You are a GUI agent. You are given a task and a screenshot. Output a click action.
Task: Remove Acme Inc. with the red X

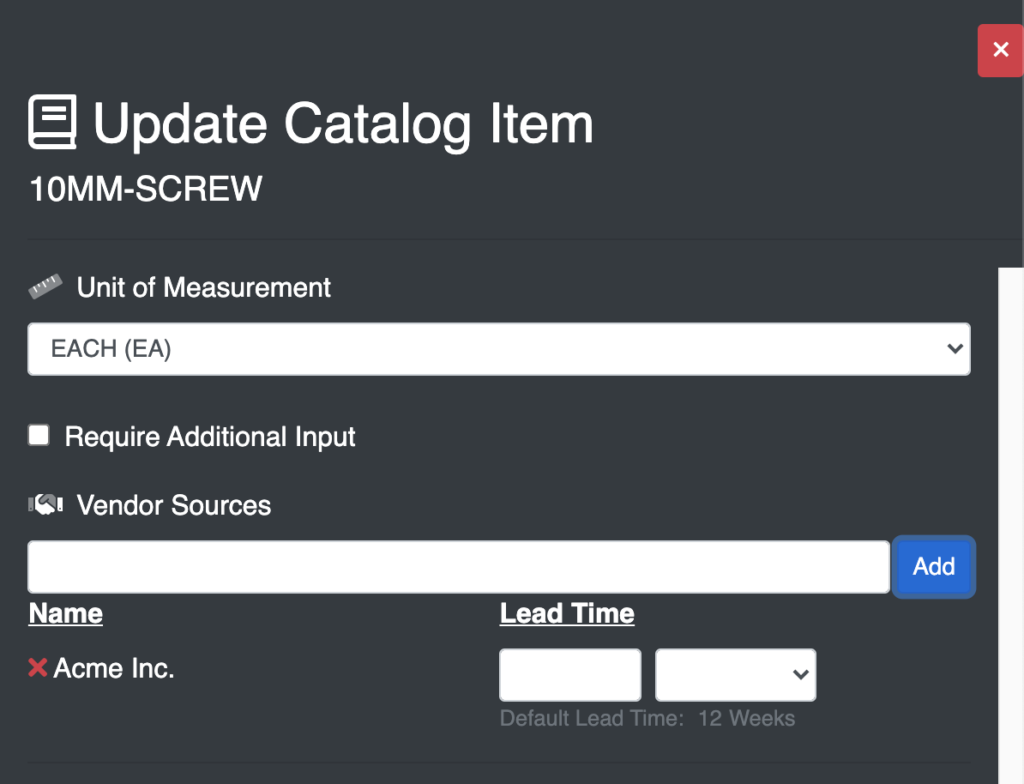click(x=38, y=668)
